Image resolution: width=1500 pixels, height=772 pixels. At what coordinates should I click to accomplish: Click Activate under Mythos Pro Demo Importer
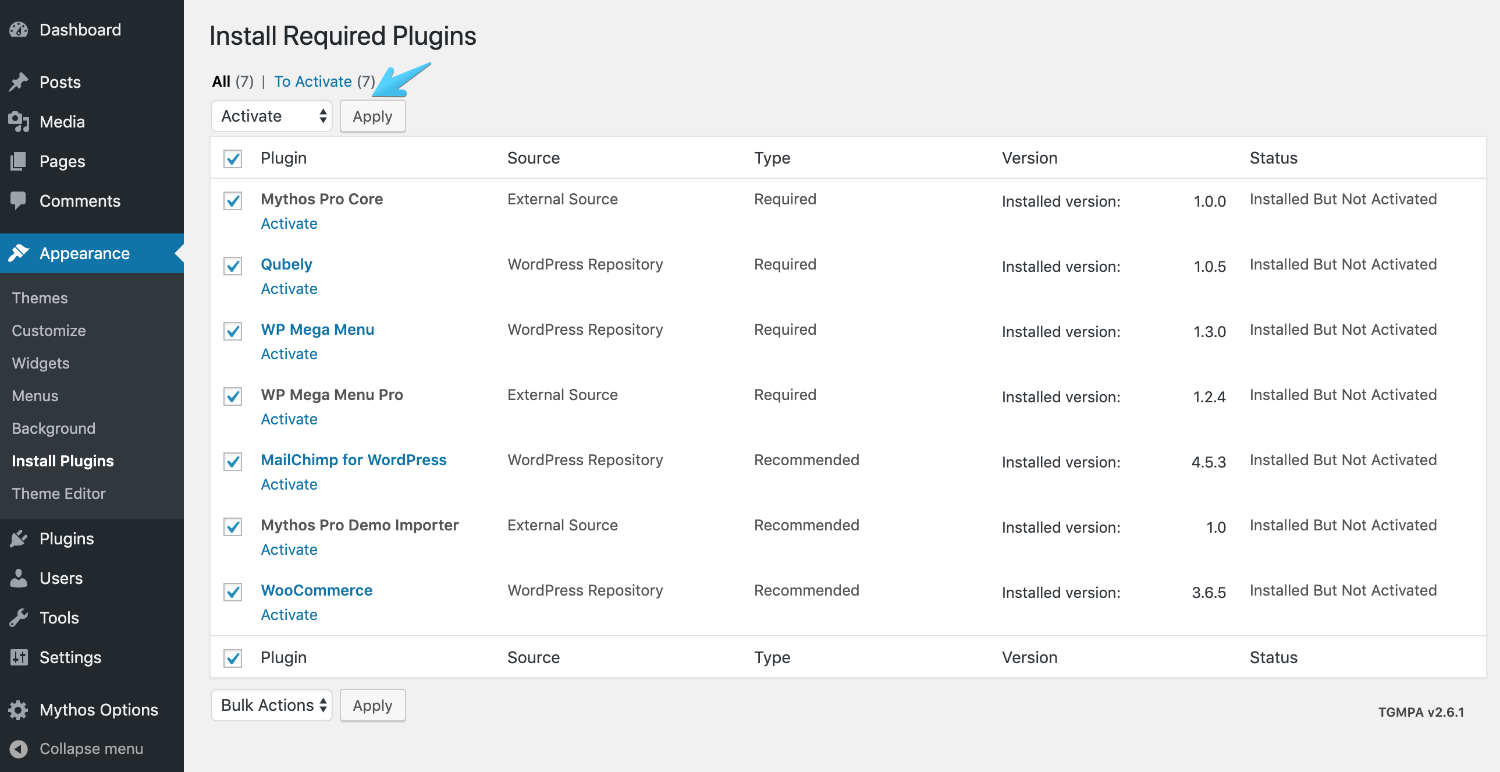(x=289, y=550)
